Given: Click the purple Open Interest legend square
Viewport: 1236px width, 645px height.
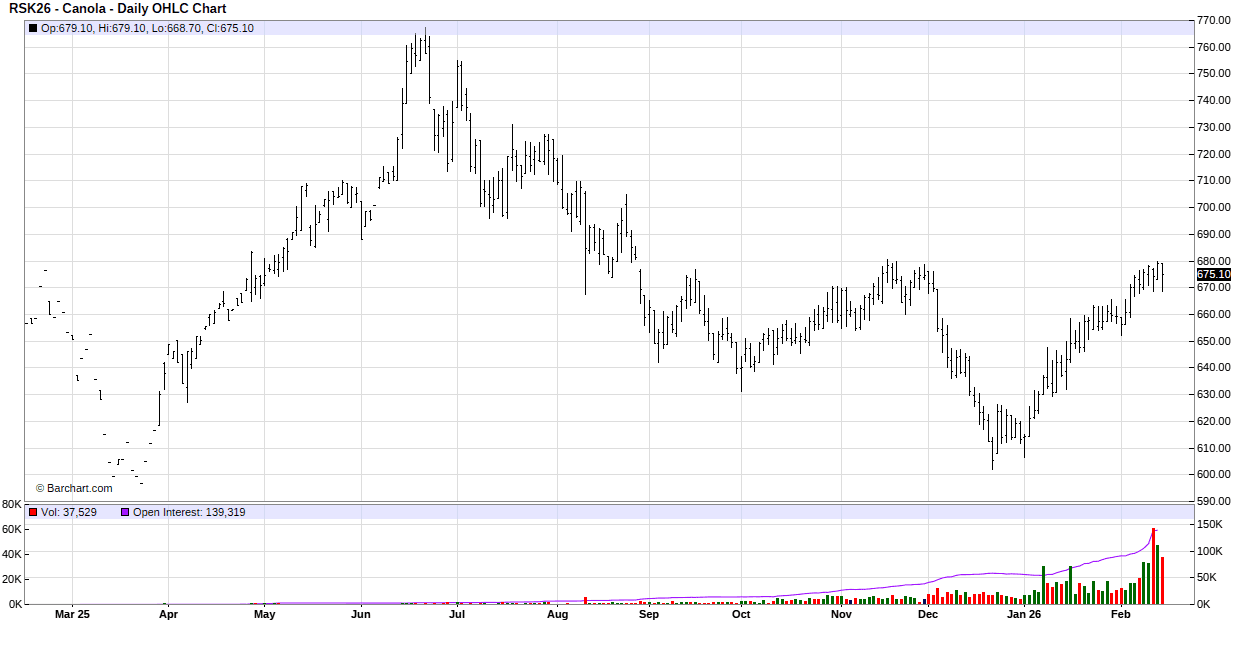Looking at the screenshot, I should pyautogui.click(x=125, y=512).
